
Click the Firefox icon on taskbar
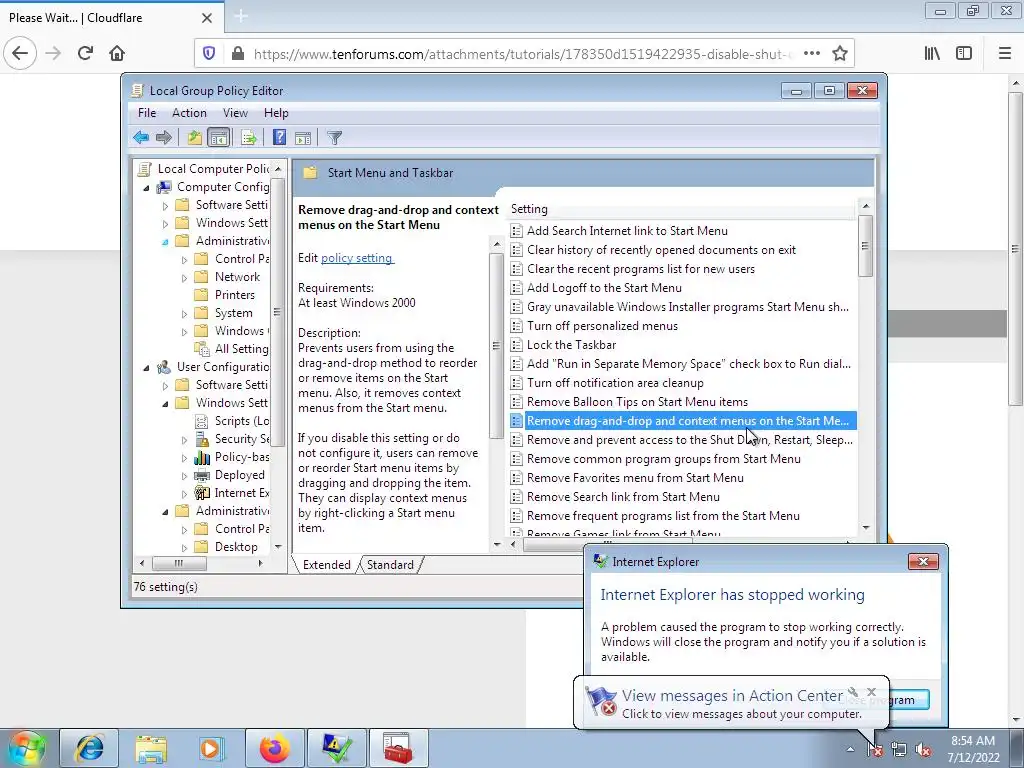point(274,748)
